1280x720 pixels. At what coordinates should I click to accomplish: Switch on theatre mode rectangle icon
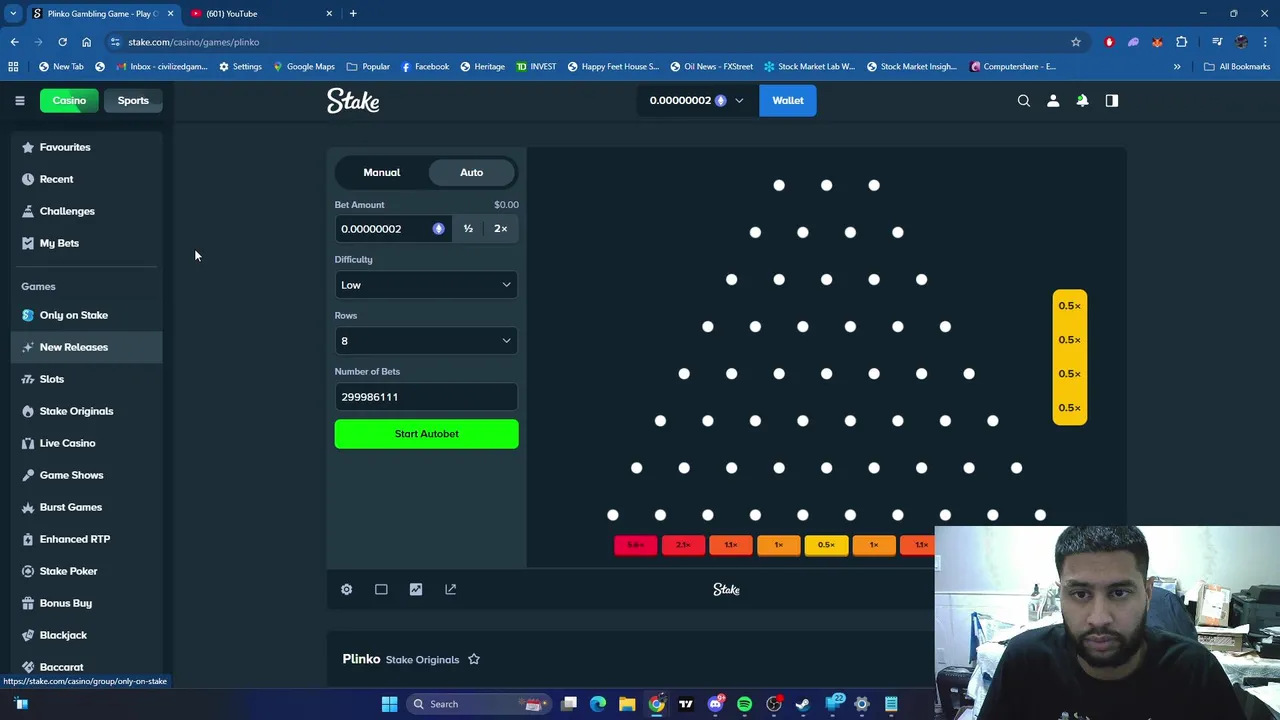(x=381, y=589)
